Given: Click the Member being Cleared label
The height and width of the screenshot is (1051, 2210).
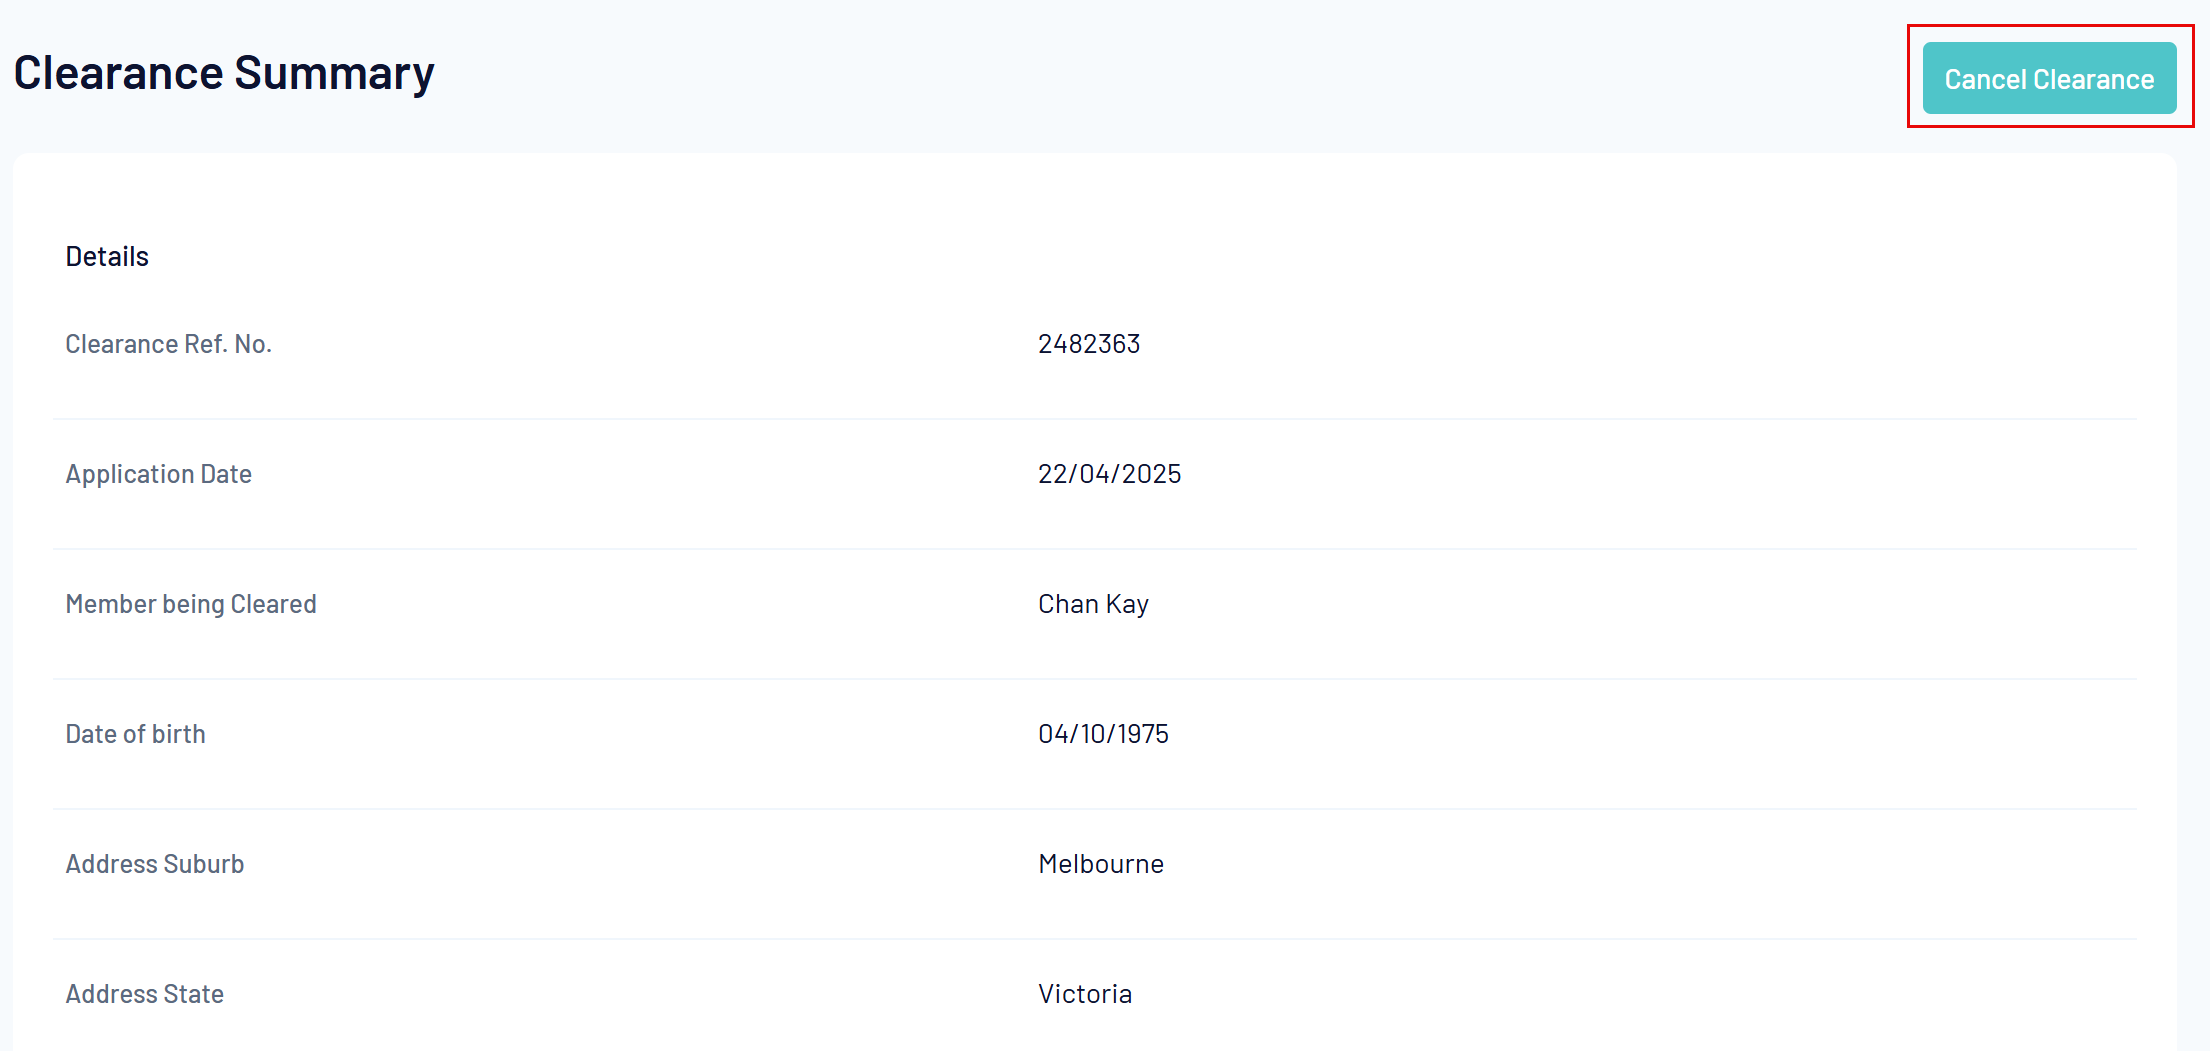Looking at the screenshot, I should tap(191, 604).
